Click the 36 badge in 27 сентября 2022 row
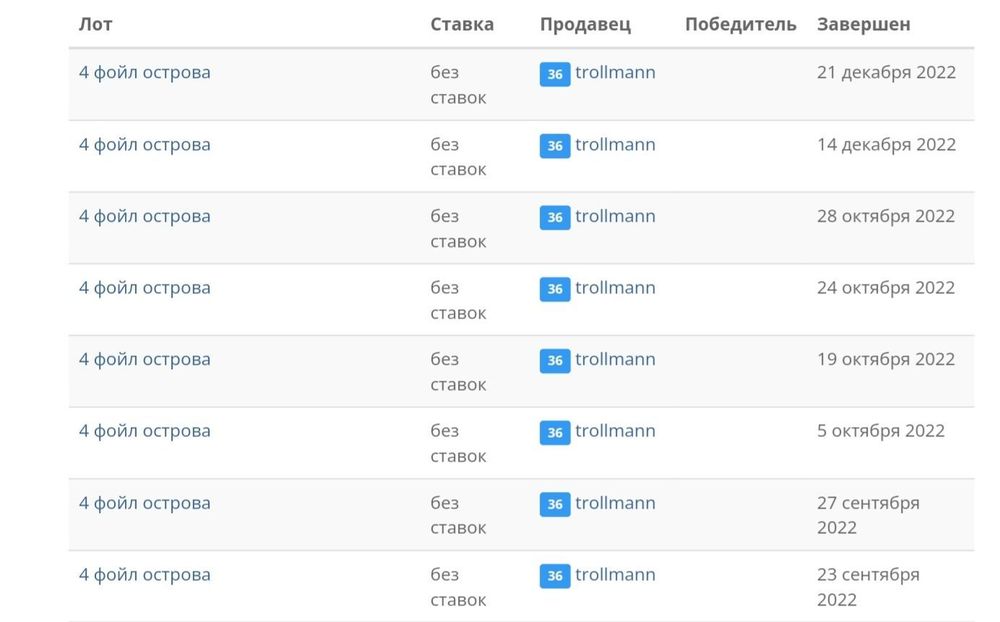 click(555, 504)
